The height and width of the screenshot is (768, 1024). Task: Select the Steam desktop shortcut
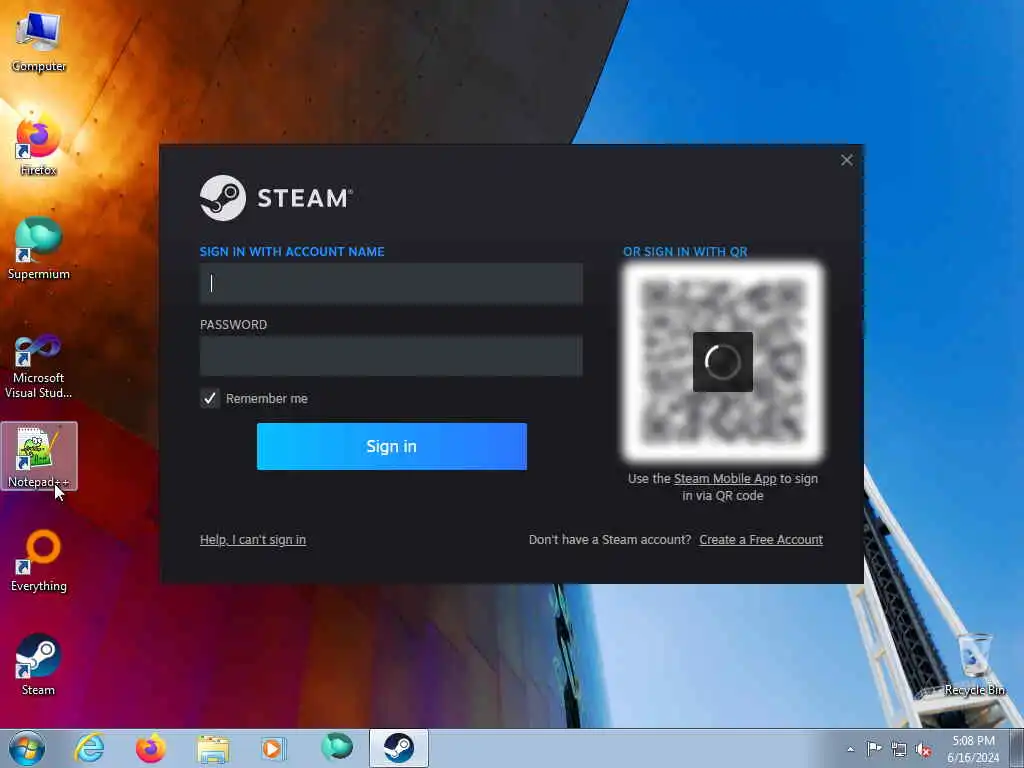click(x=39, y=664)
